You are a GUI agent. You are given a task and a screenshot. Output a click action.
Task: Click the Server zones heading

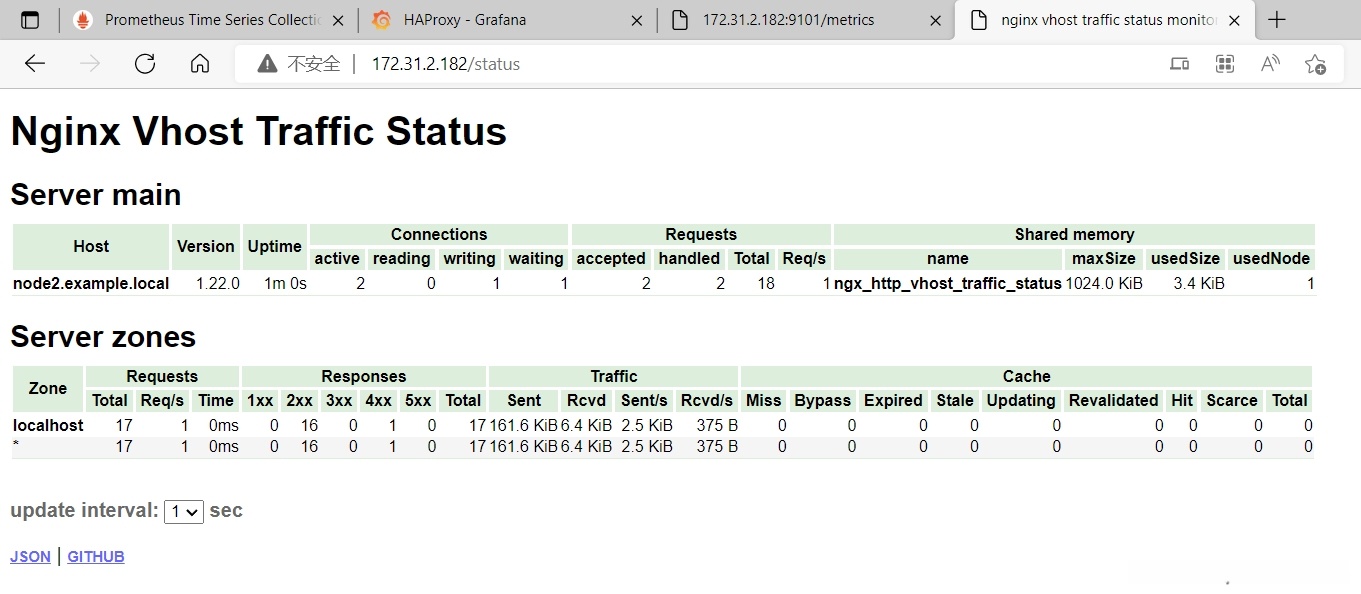point(103,336)
